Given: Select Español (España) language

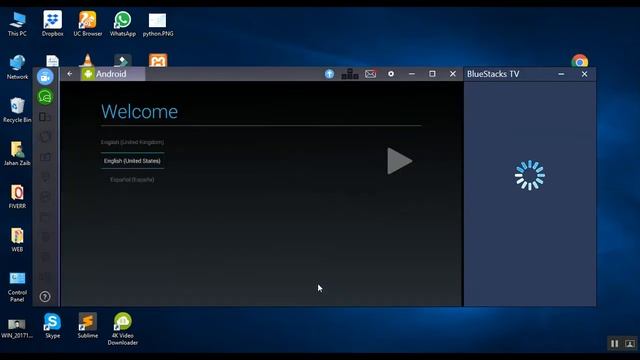Looking at the screenshot, I should pyautogui.click(x=132, y=180).
